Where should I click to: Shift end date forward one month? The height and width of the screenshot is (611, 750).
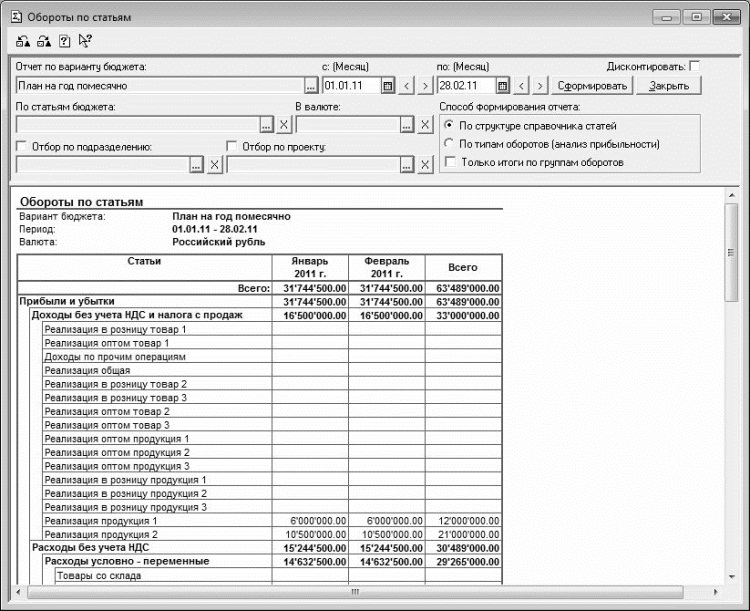point(540,86)
